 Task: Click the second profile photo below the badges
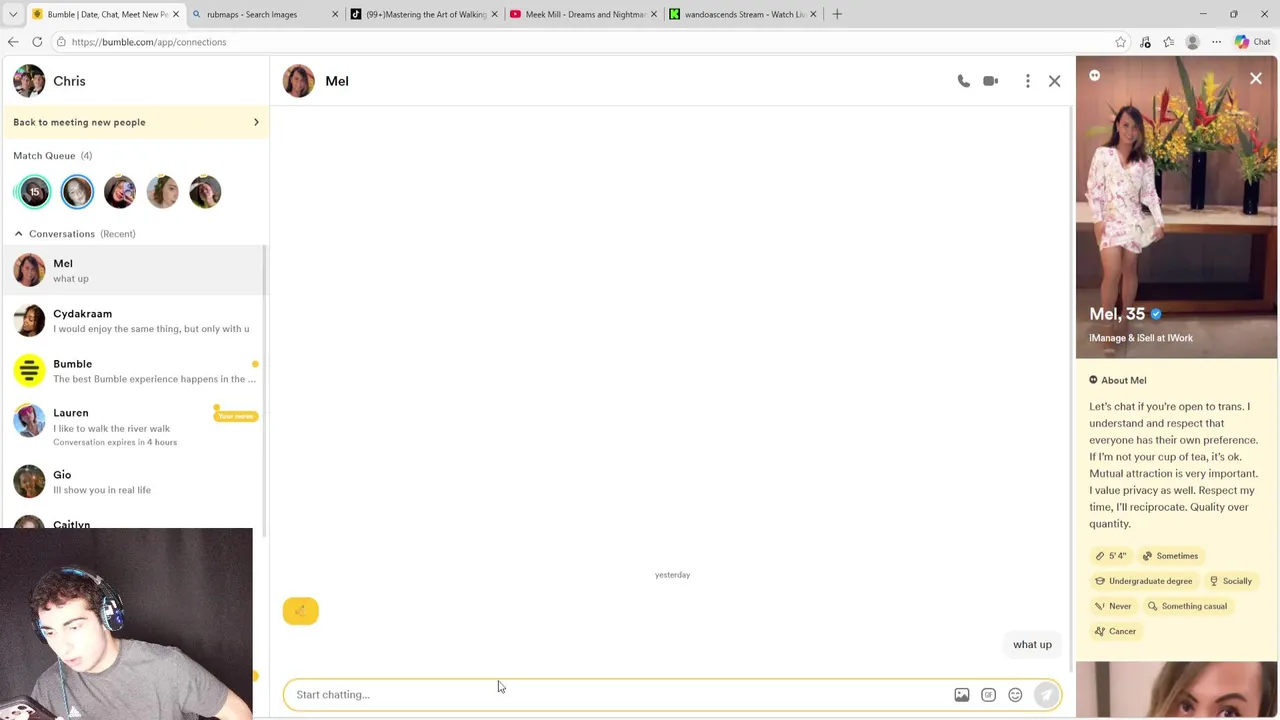click(x=1176, y=690)
